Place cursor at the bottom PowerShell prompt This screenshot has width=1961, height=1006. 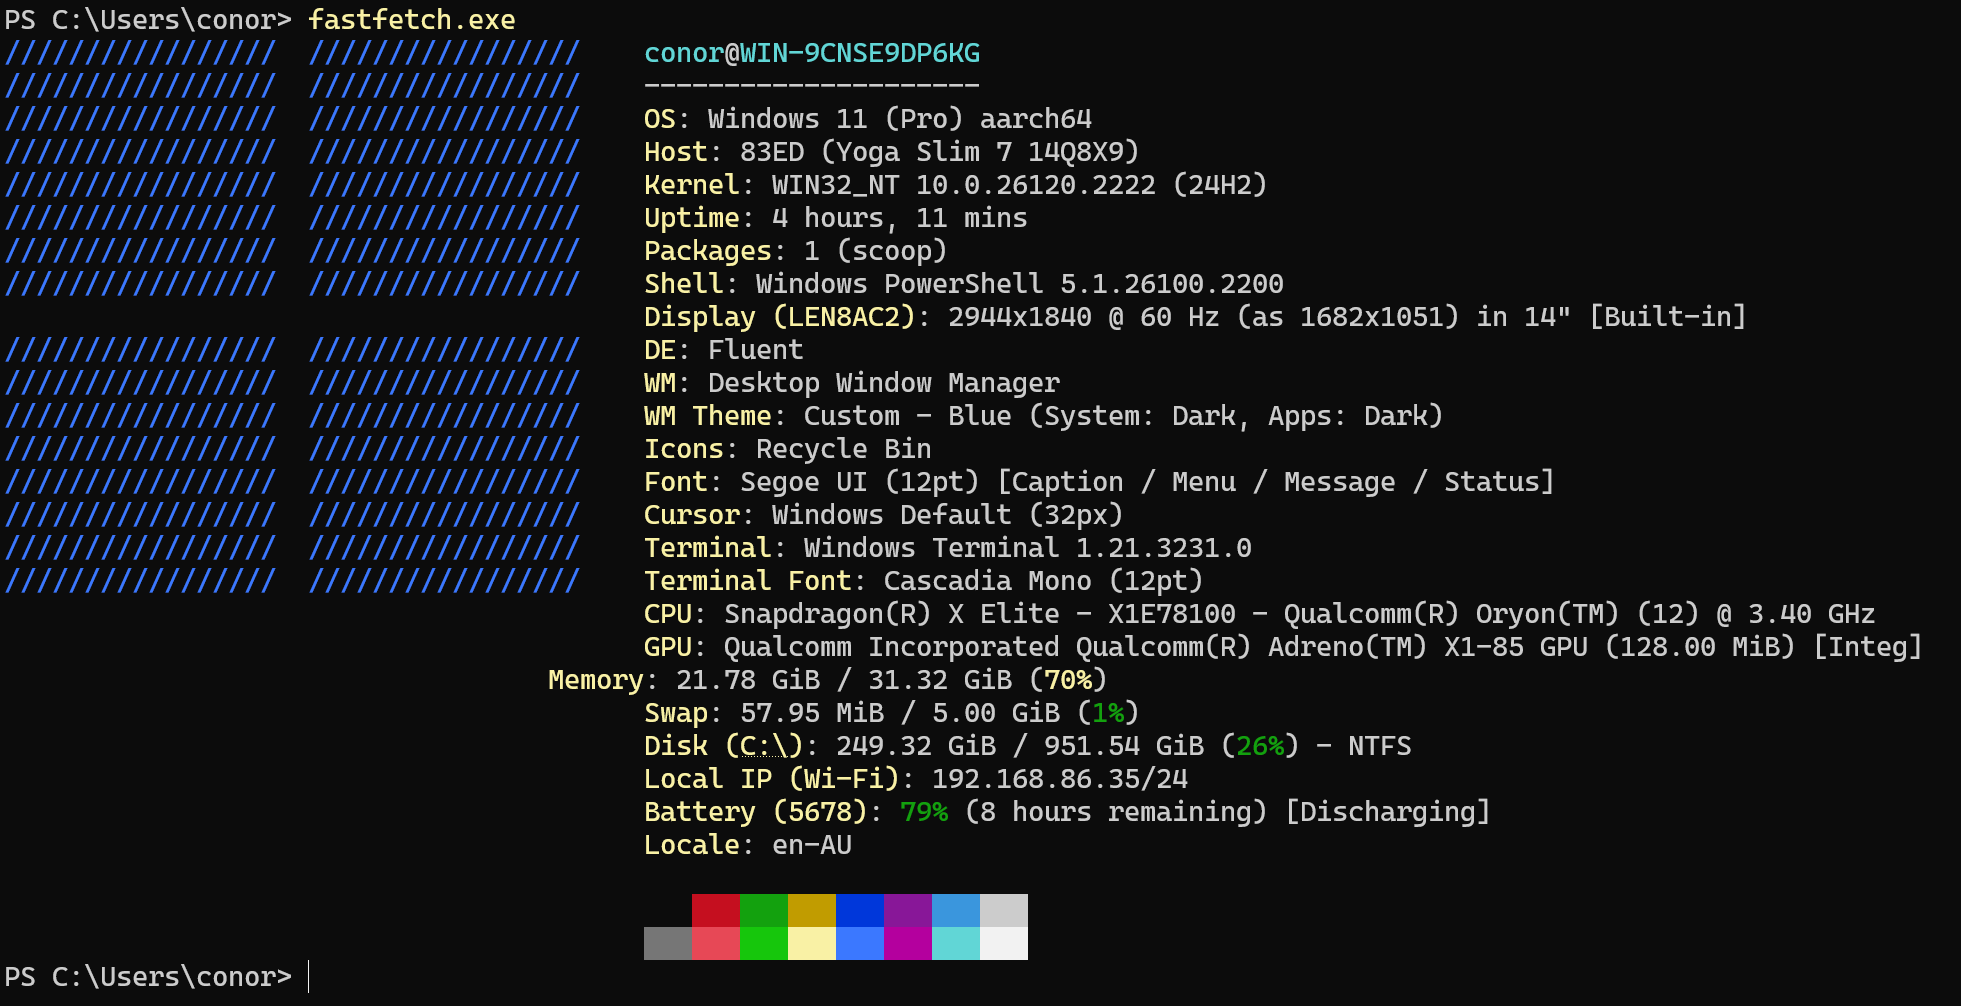pyautogui.click(x=309, y=977)
